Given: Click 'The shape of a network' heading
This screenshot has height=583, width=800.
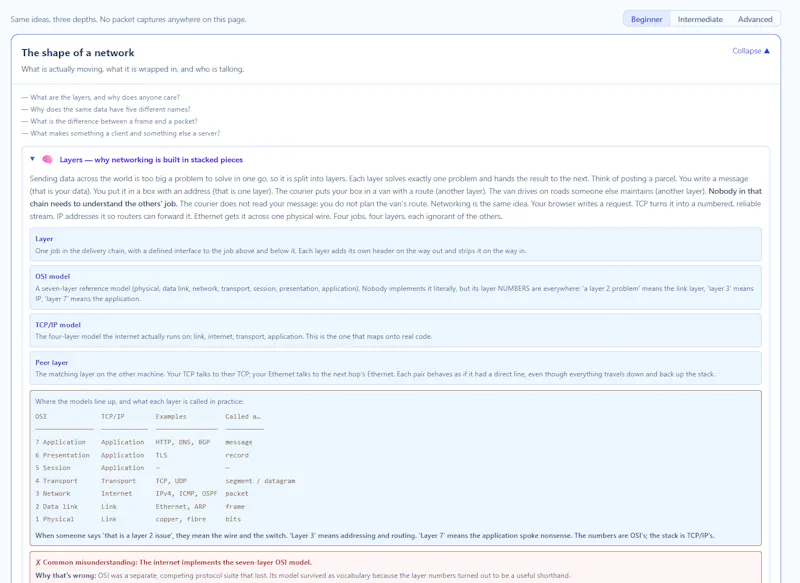Looking at the screenshot, I should tap(78, 53).
